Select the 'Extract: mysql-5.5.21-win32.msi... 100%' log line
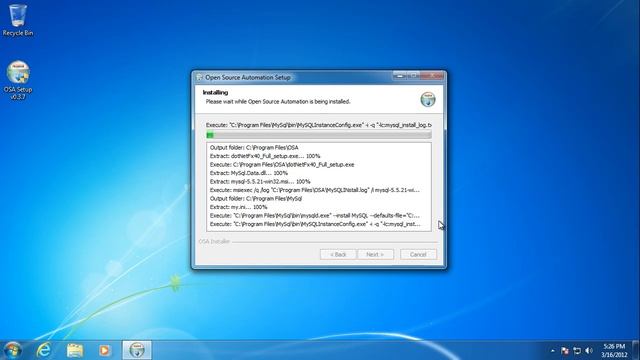Viewport: 640px width, 360px height. (x=260, y=181)
